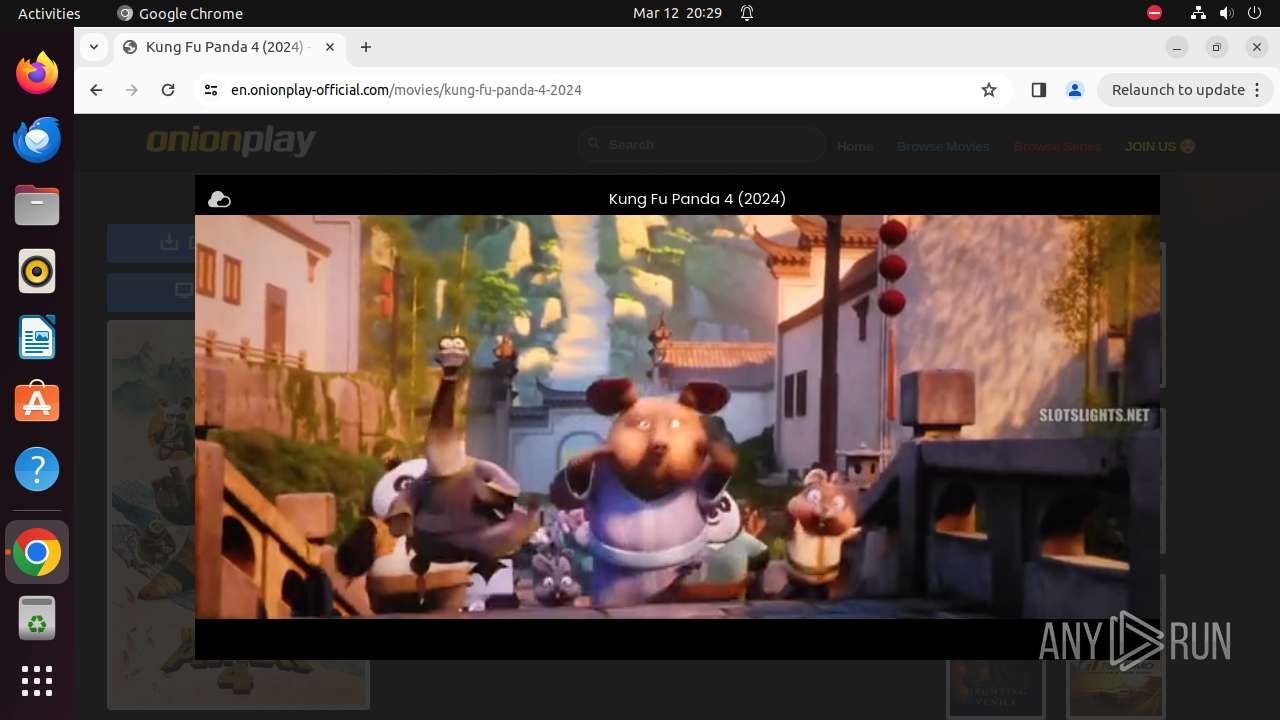
Task: Click the cloud icon in the player header
Action: (x=219, y=200)
